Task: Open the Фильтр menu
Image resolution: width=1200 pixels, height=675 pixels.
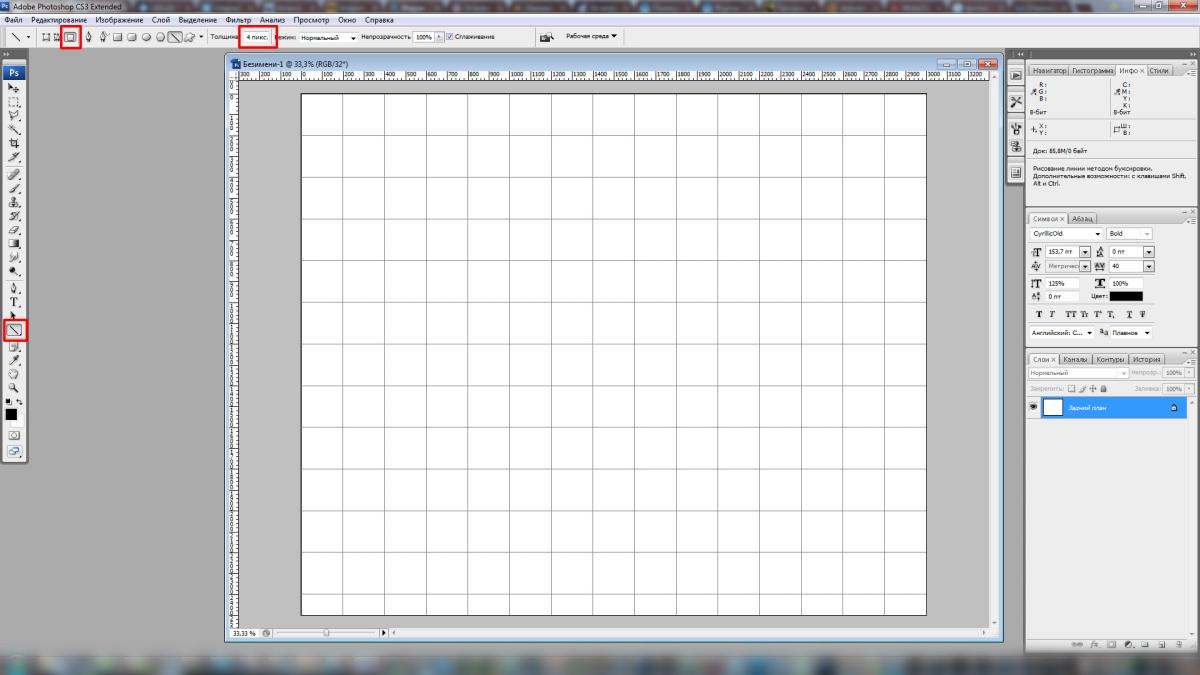Action: [x=239, y=20]
